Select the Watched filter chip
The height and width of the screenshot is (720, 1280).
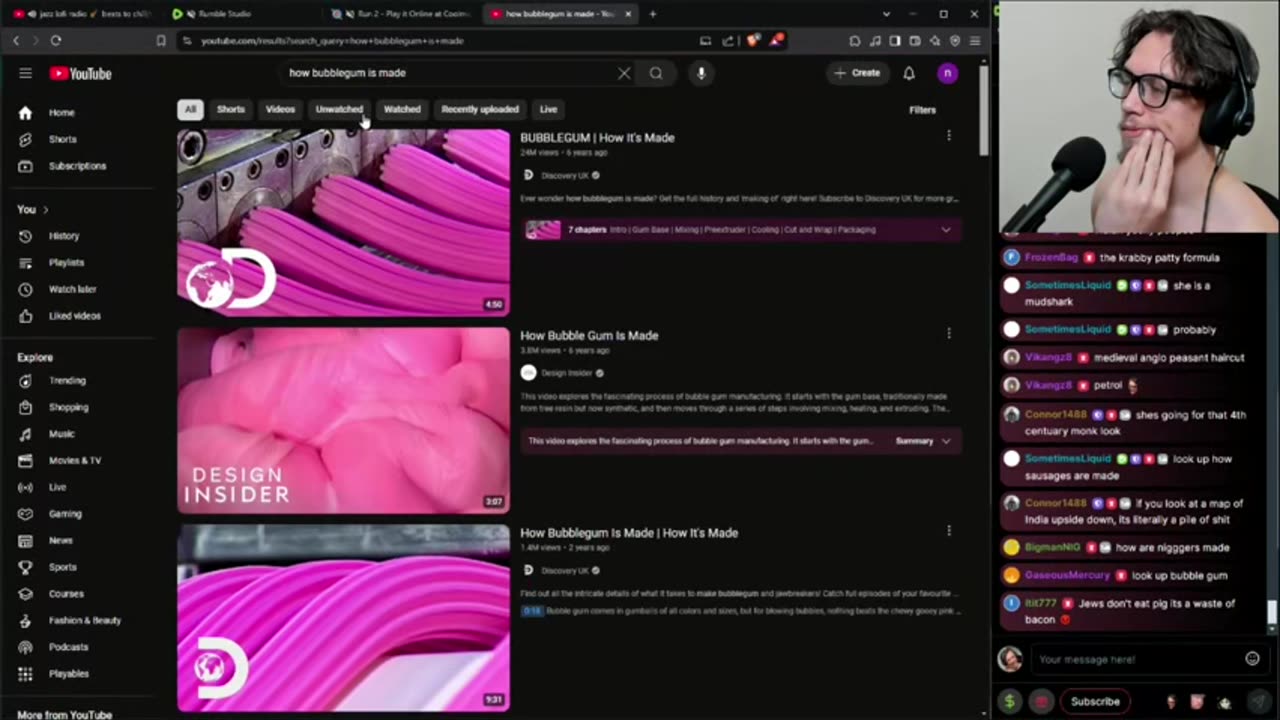tap(402, 109)
